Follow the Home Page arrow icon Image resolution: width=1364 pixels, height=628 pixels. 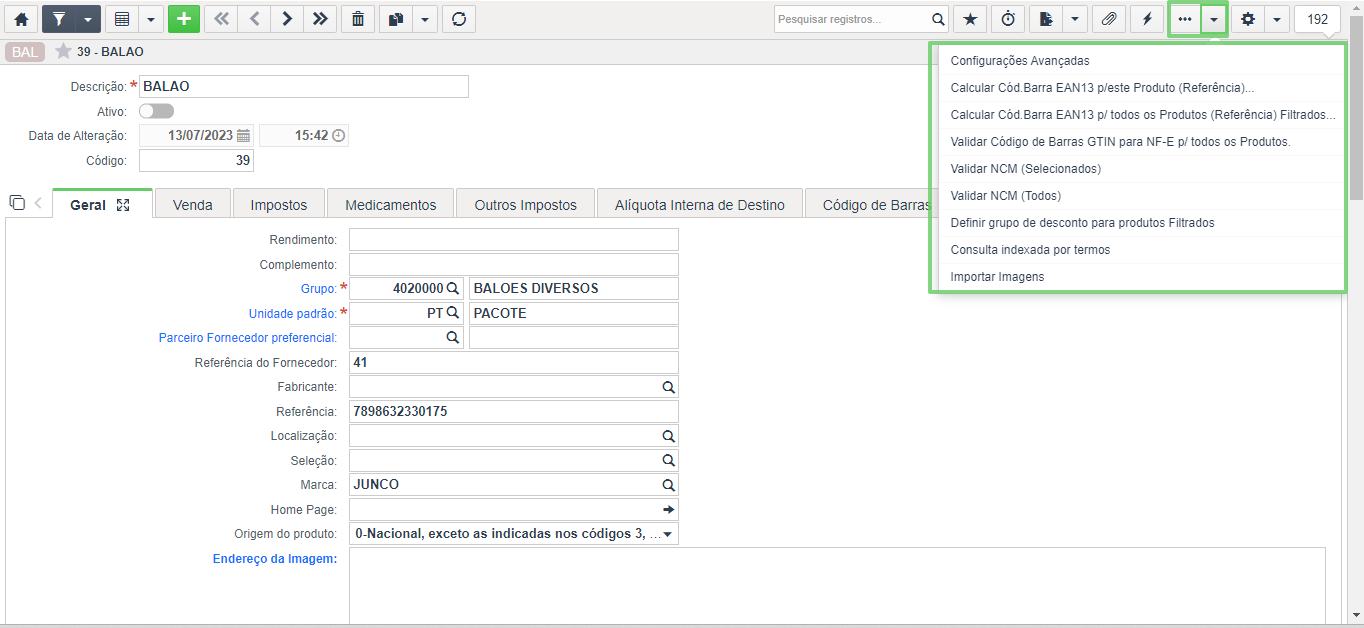(x=669, y=509)
